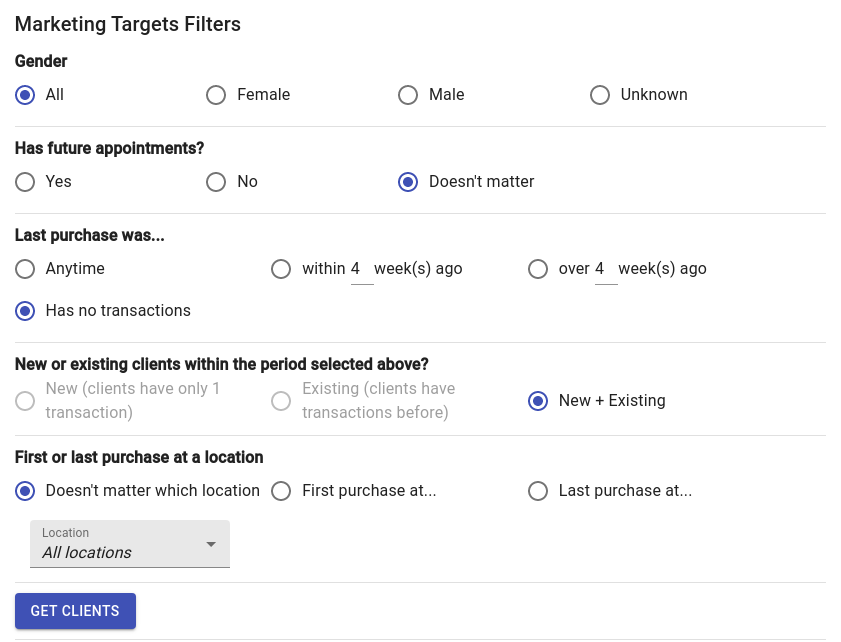Click the within weeks number field
The image size is (841, 642).
coord(362,269)
